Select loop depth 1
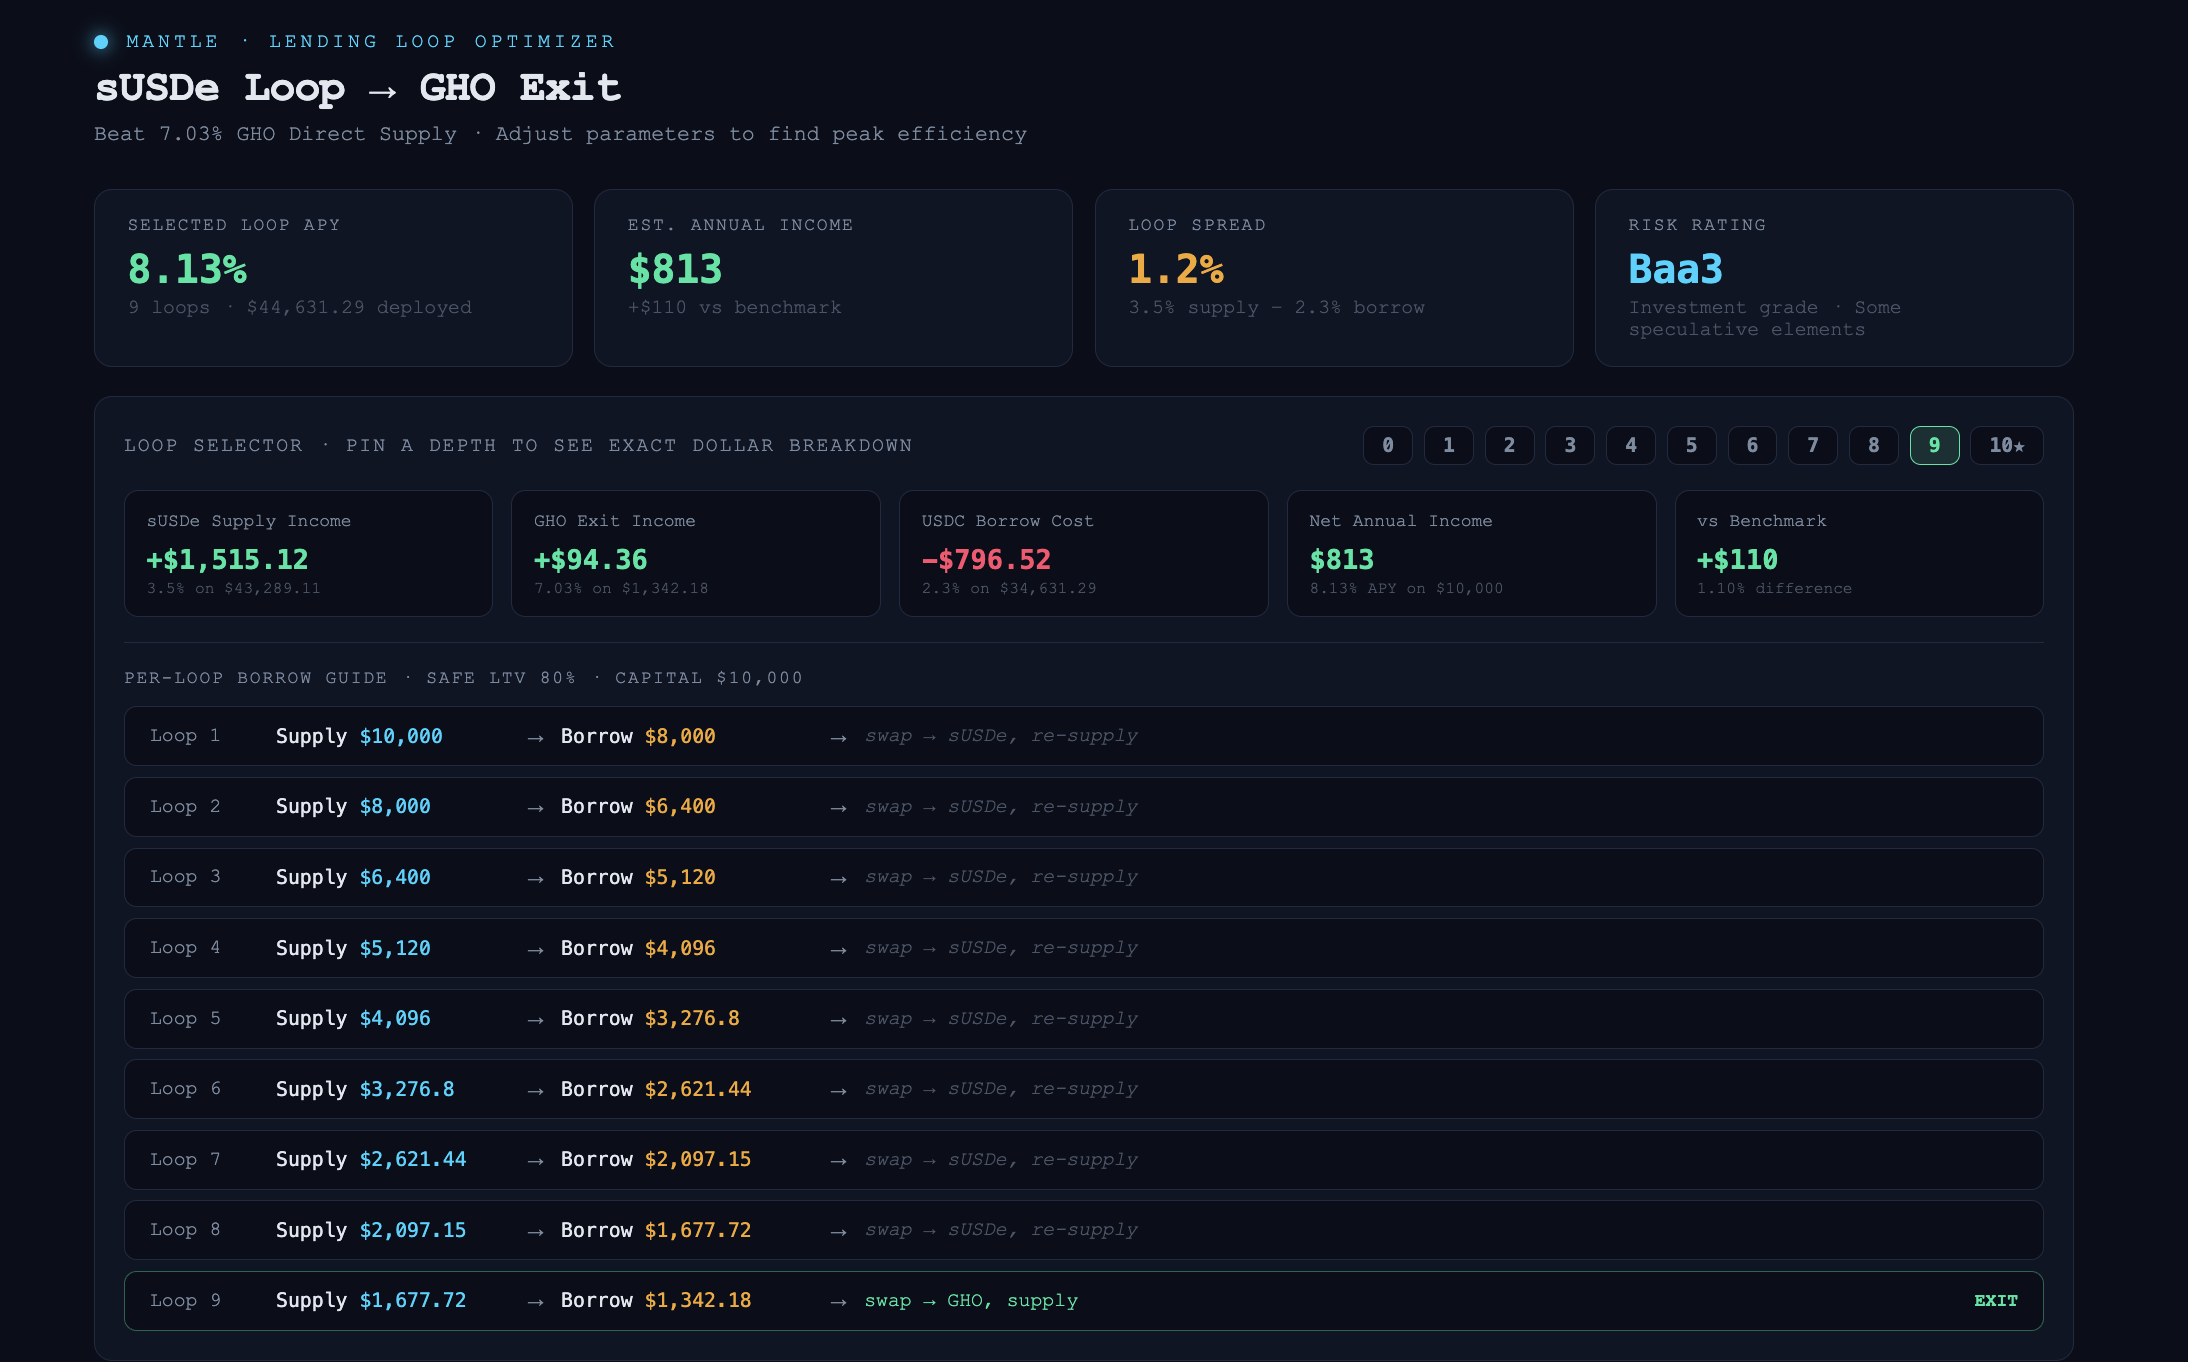 (x=1448, y=445)
